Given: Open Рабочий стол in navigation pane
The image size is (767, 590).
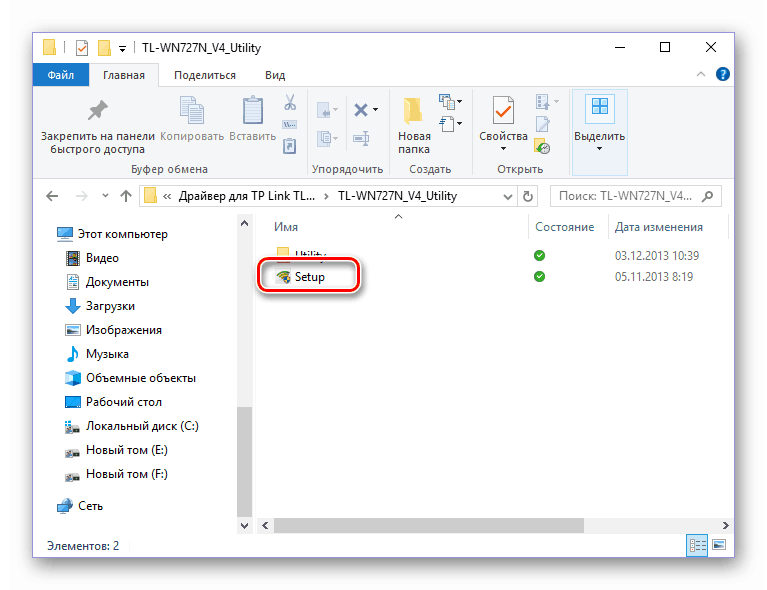Looking at the screenshot, I should 113,402.
